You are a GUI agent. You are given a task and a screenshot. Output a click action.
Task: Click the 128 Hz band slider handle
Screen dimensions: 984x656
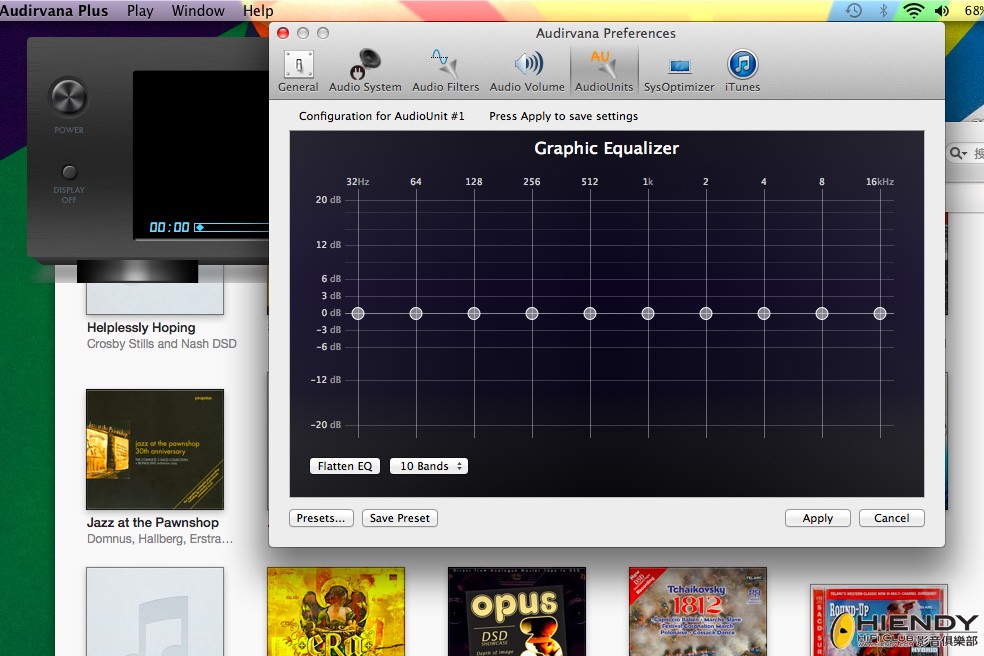[x=474, y=313]
